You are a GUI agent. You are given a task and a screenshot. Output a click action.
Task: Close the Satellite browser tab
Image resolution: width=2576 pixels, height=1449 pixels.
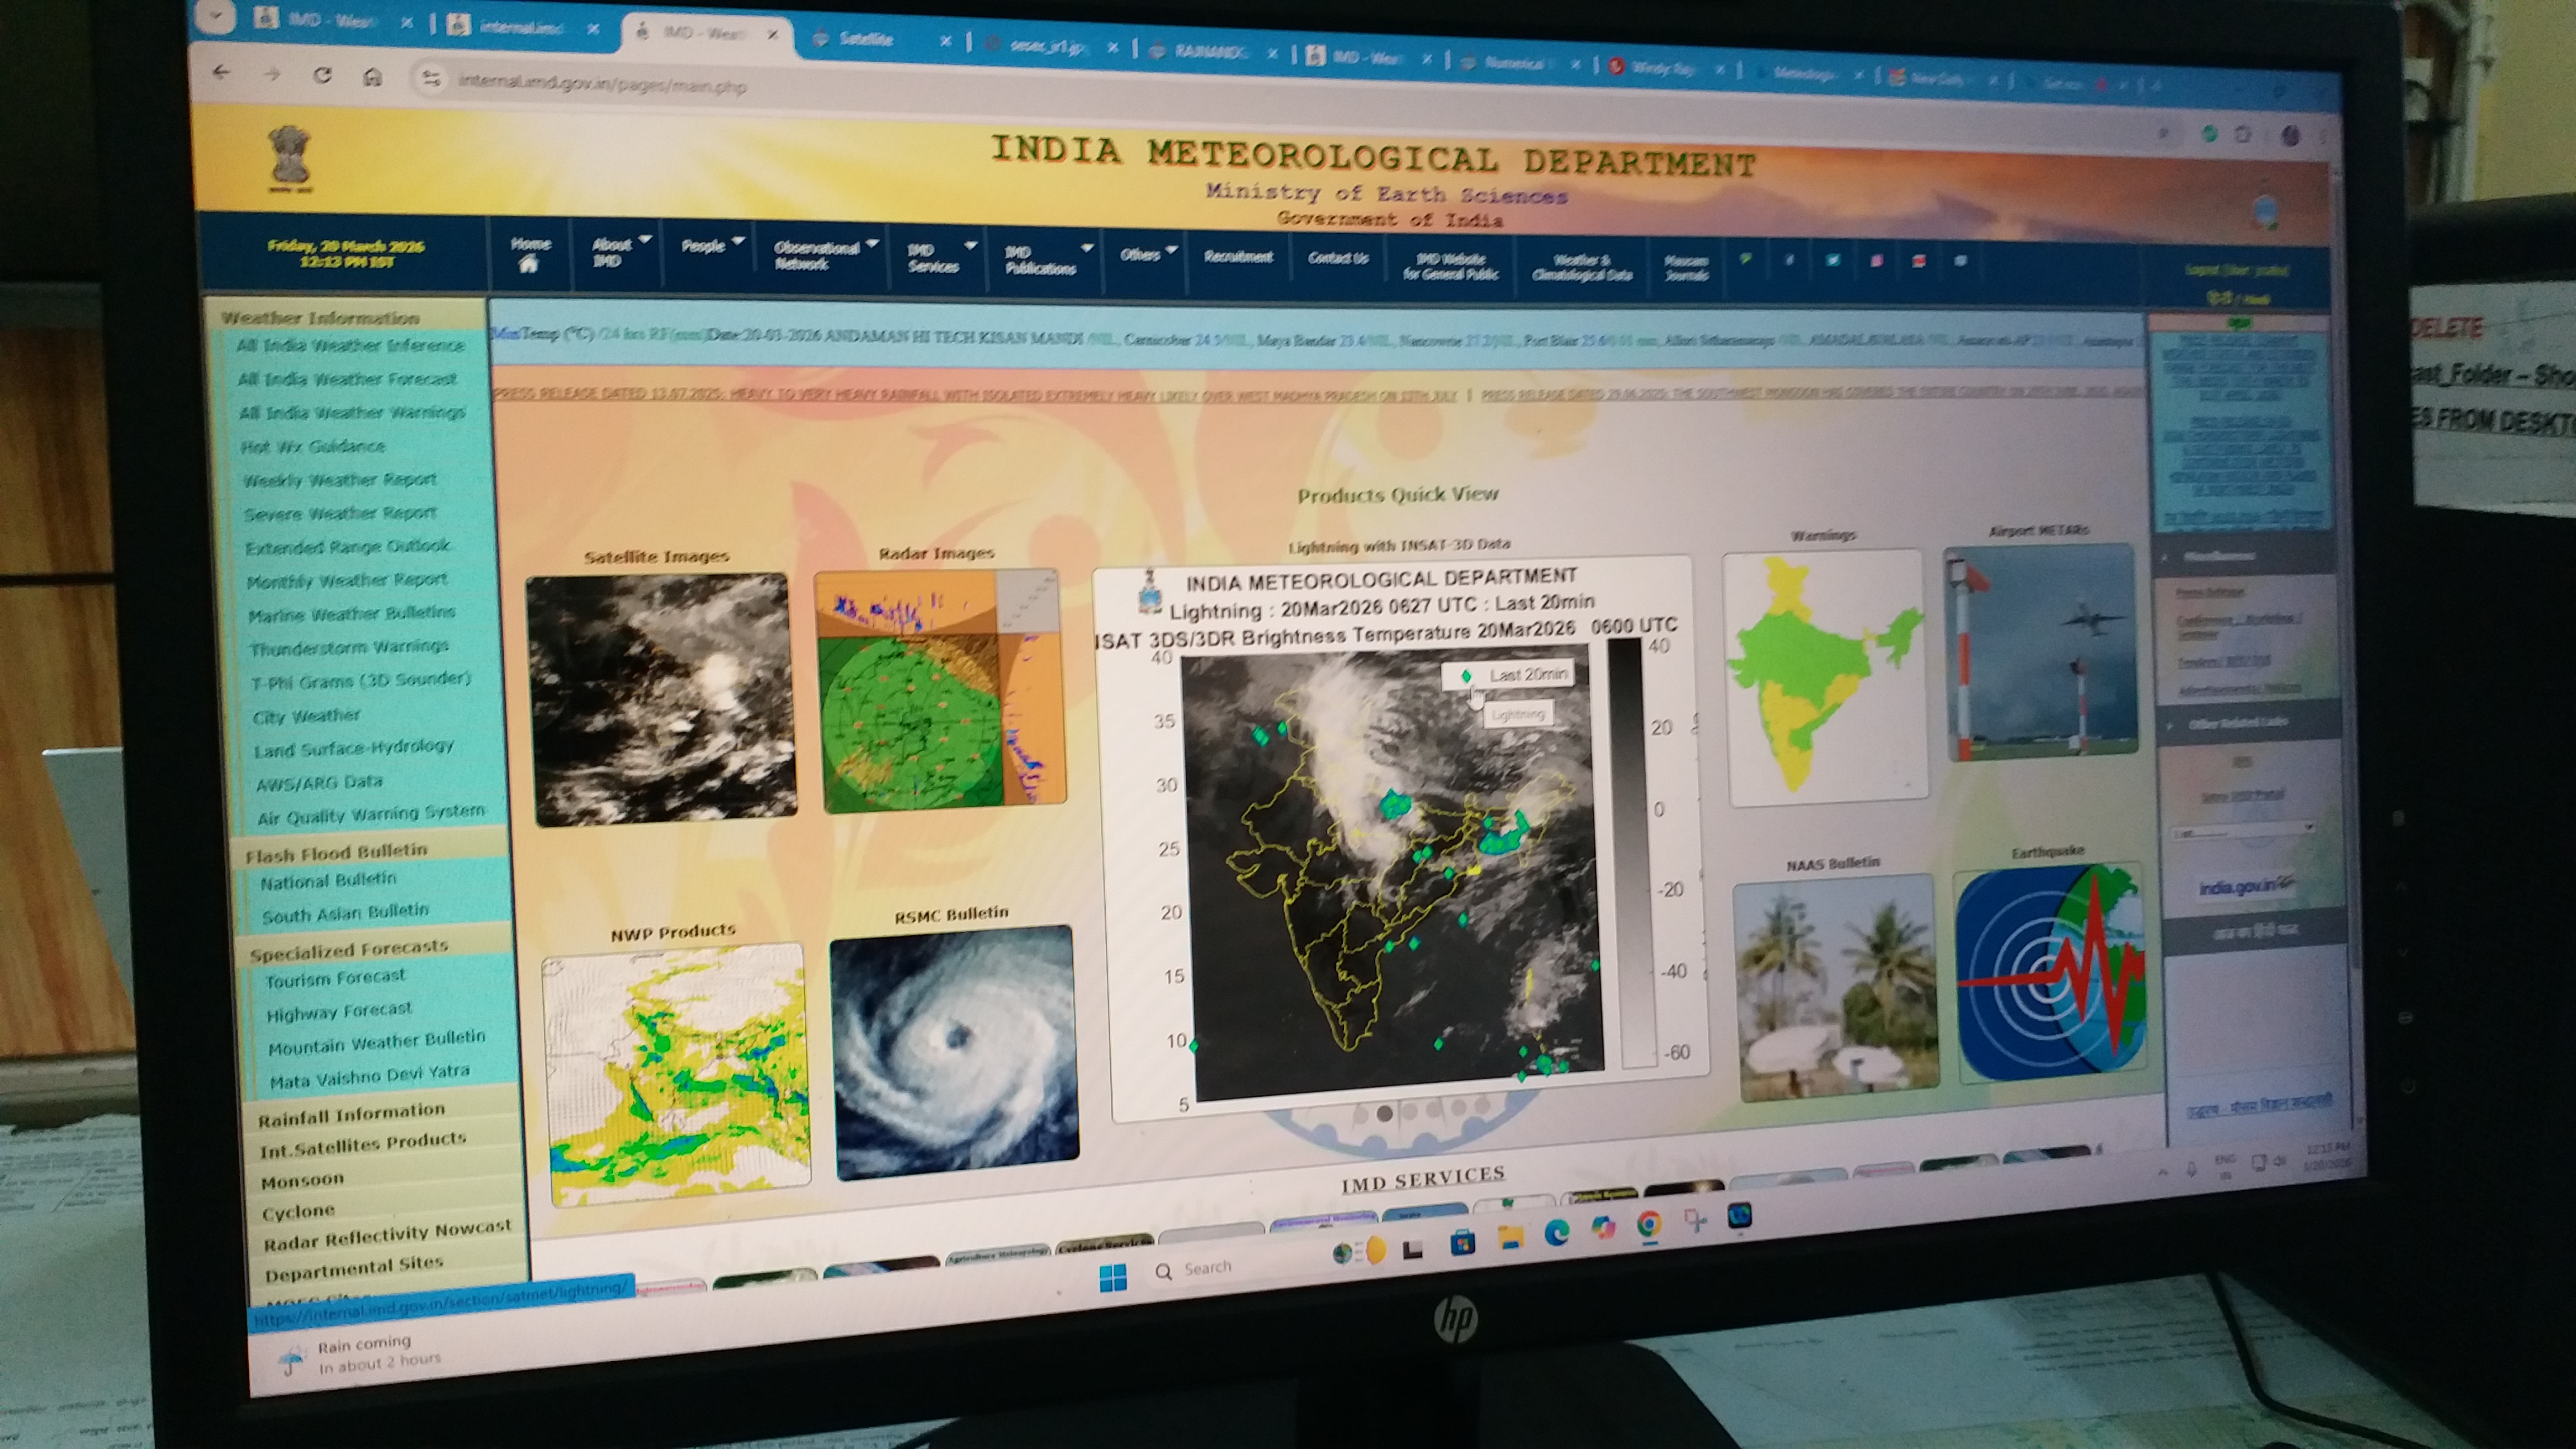(945, 41)
